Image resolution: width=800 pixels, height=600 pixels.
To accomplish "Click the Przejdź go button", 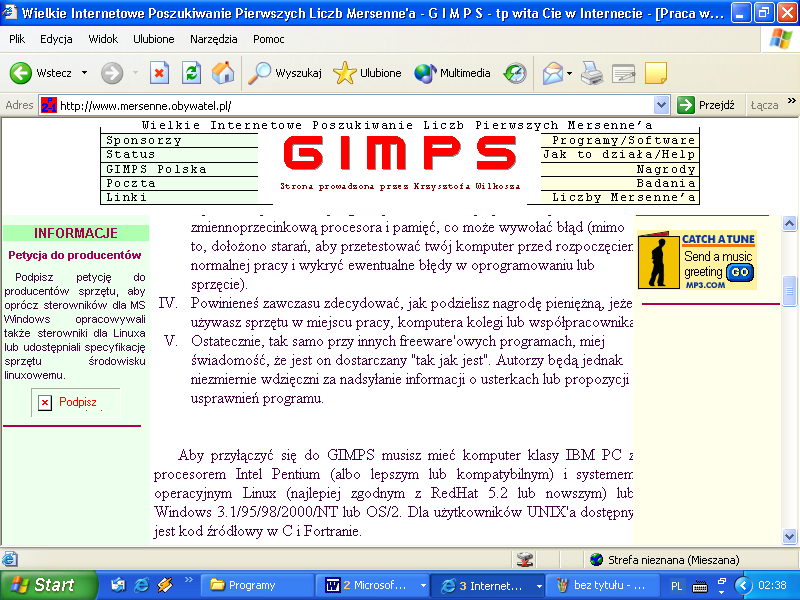I will (x=706, y=105).
